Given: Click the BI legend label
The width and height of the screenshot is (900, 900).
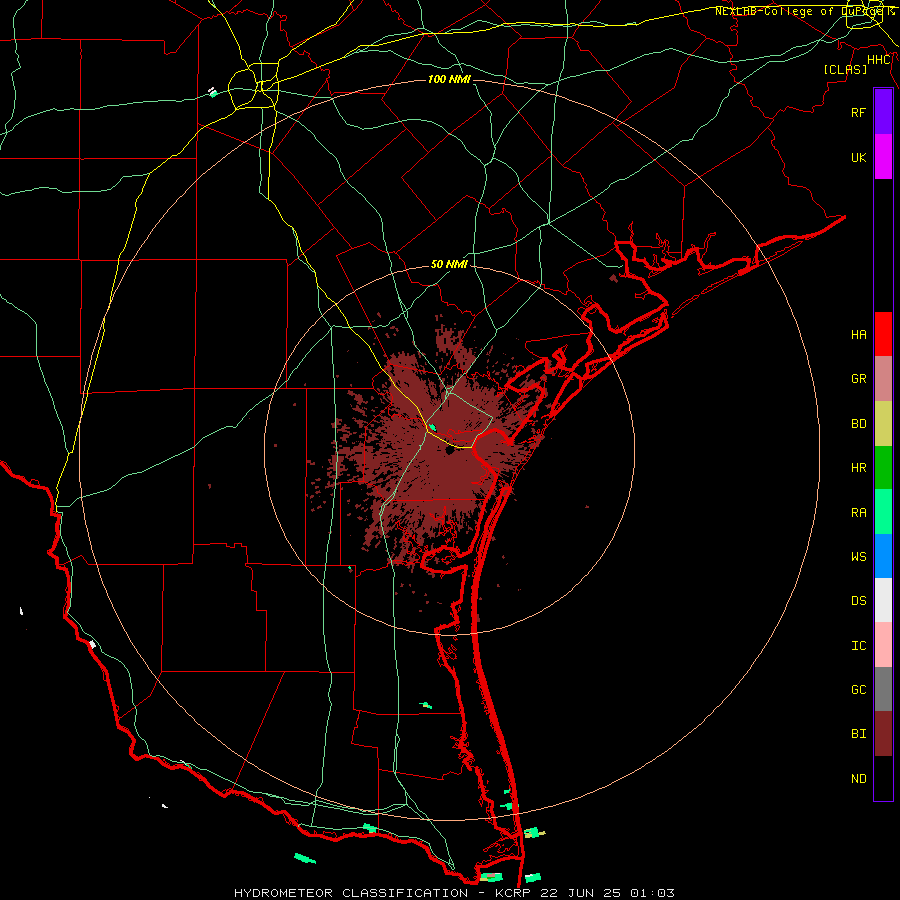Looking at the screenshot, I should (x=859, y=734).
